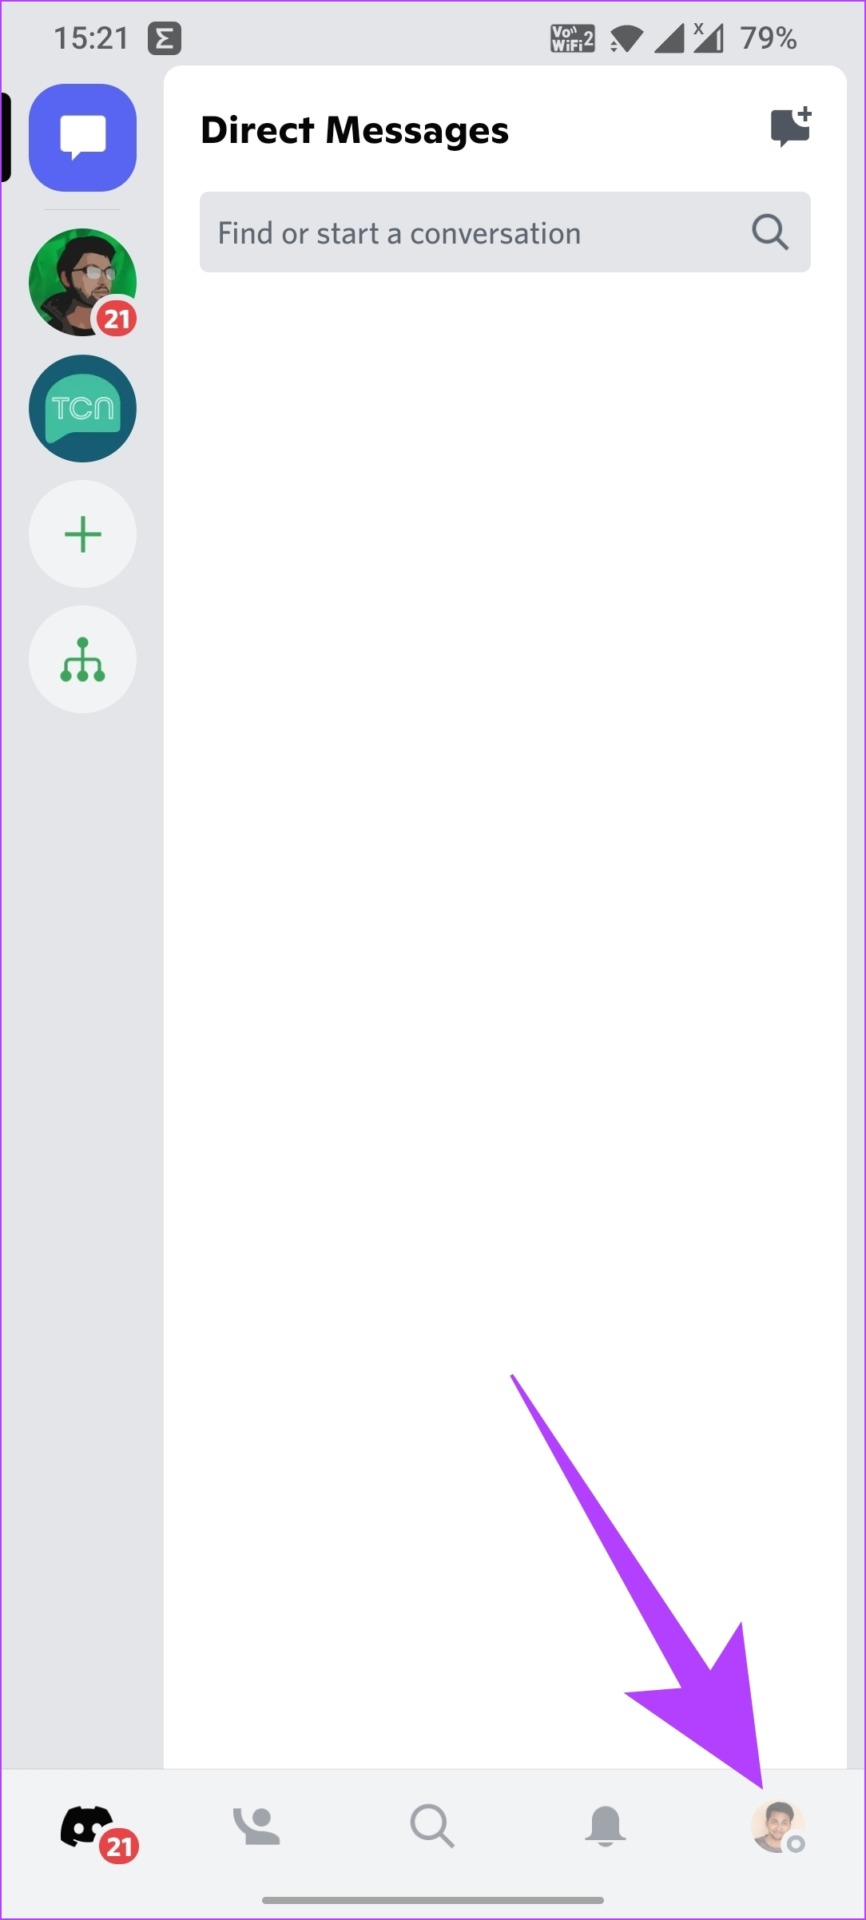The image size is (866, 1920).
Task: Tap the red 21 badge on the home tab
Action: point(119,1847)
